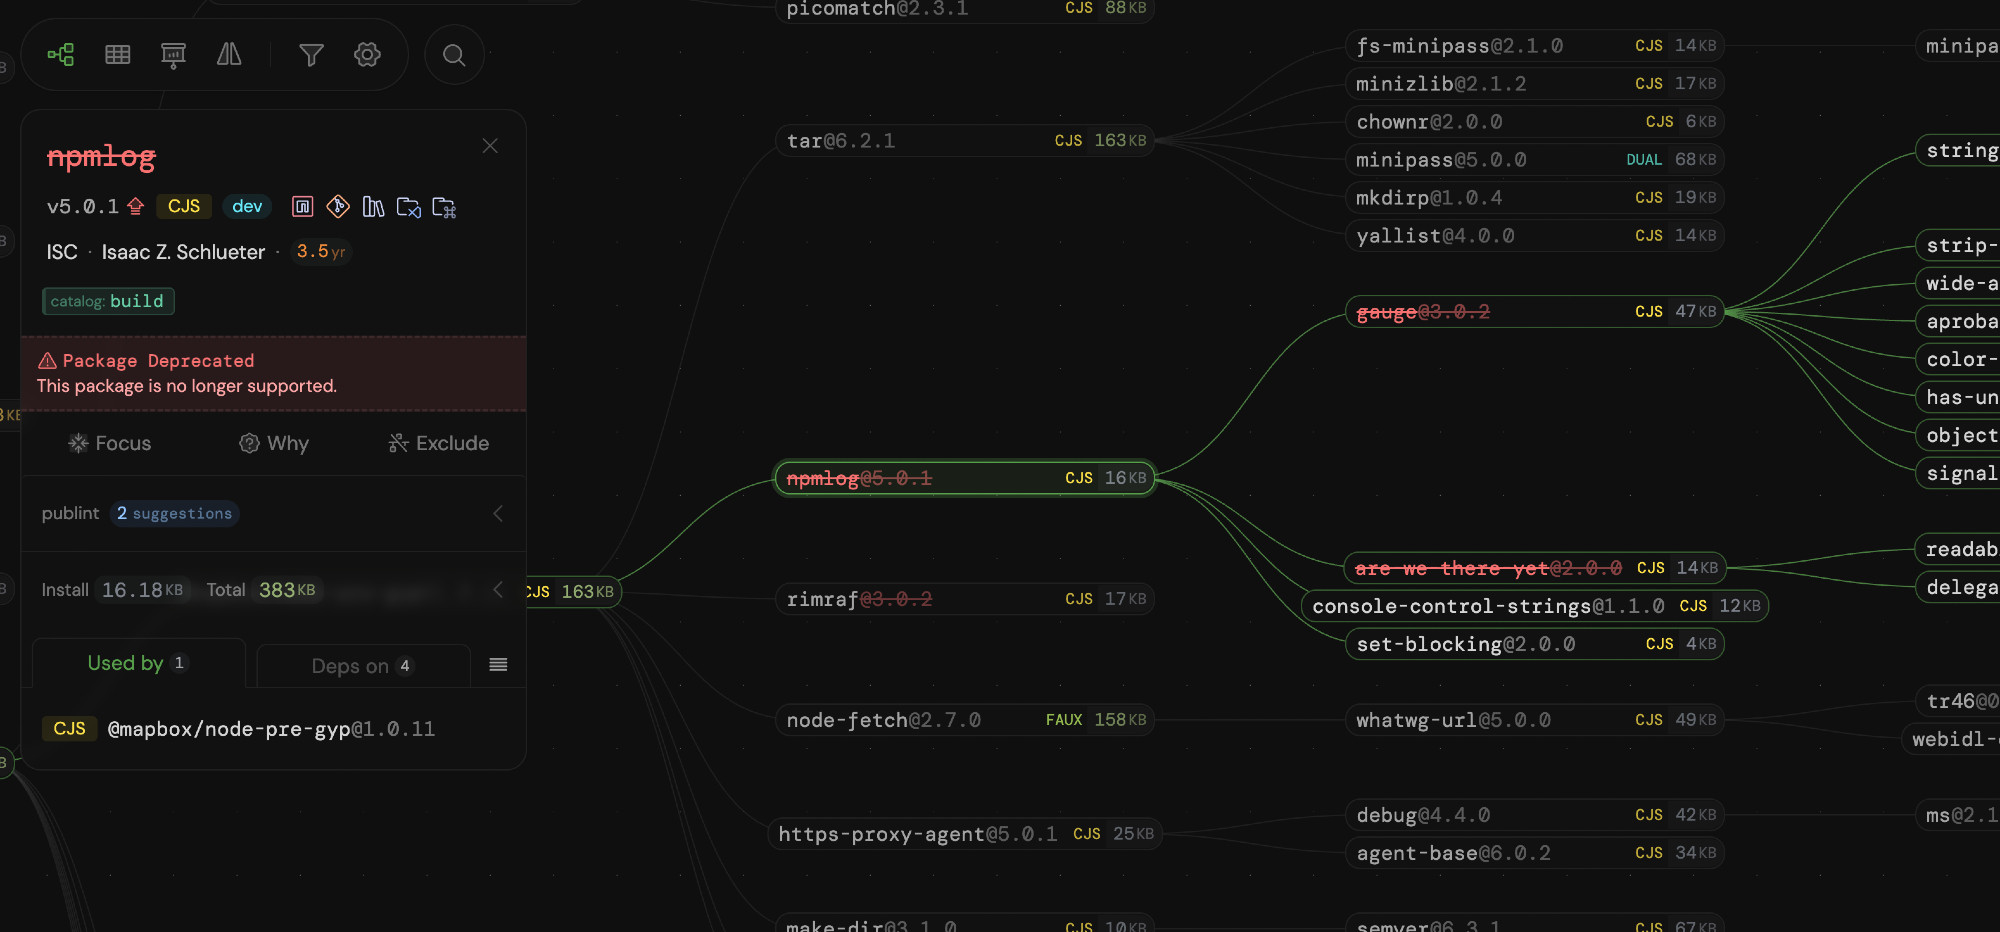Select the node-fetch@2.7.0 graph node
Screen dimensions: 2000x932
coord(966,720)
